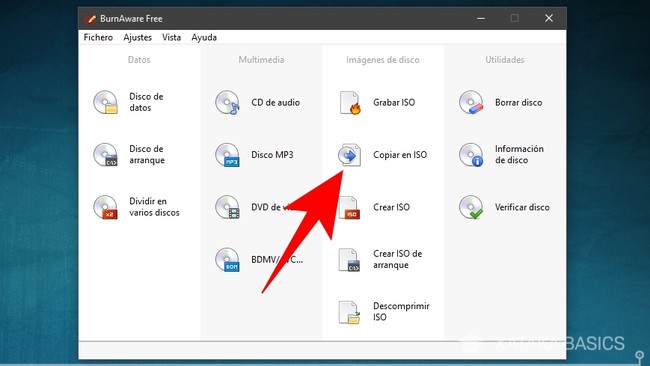Open the Disco MP3 icon
This screenshot has width=650, height=366.
pos(227,155)
